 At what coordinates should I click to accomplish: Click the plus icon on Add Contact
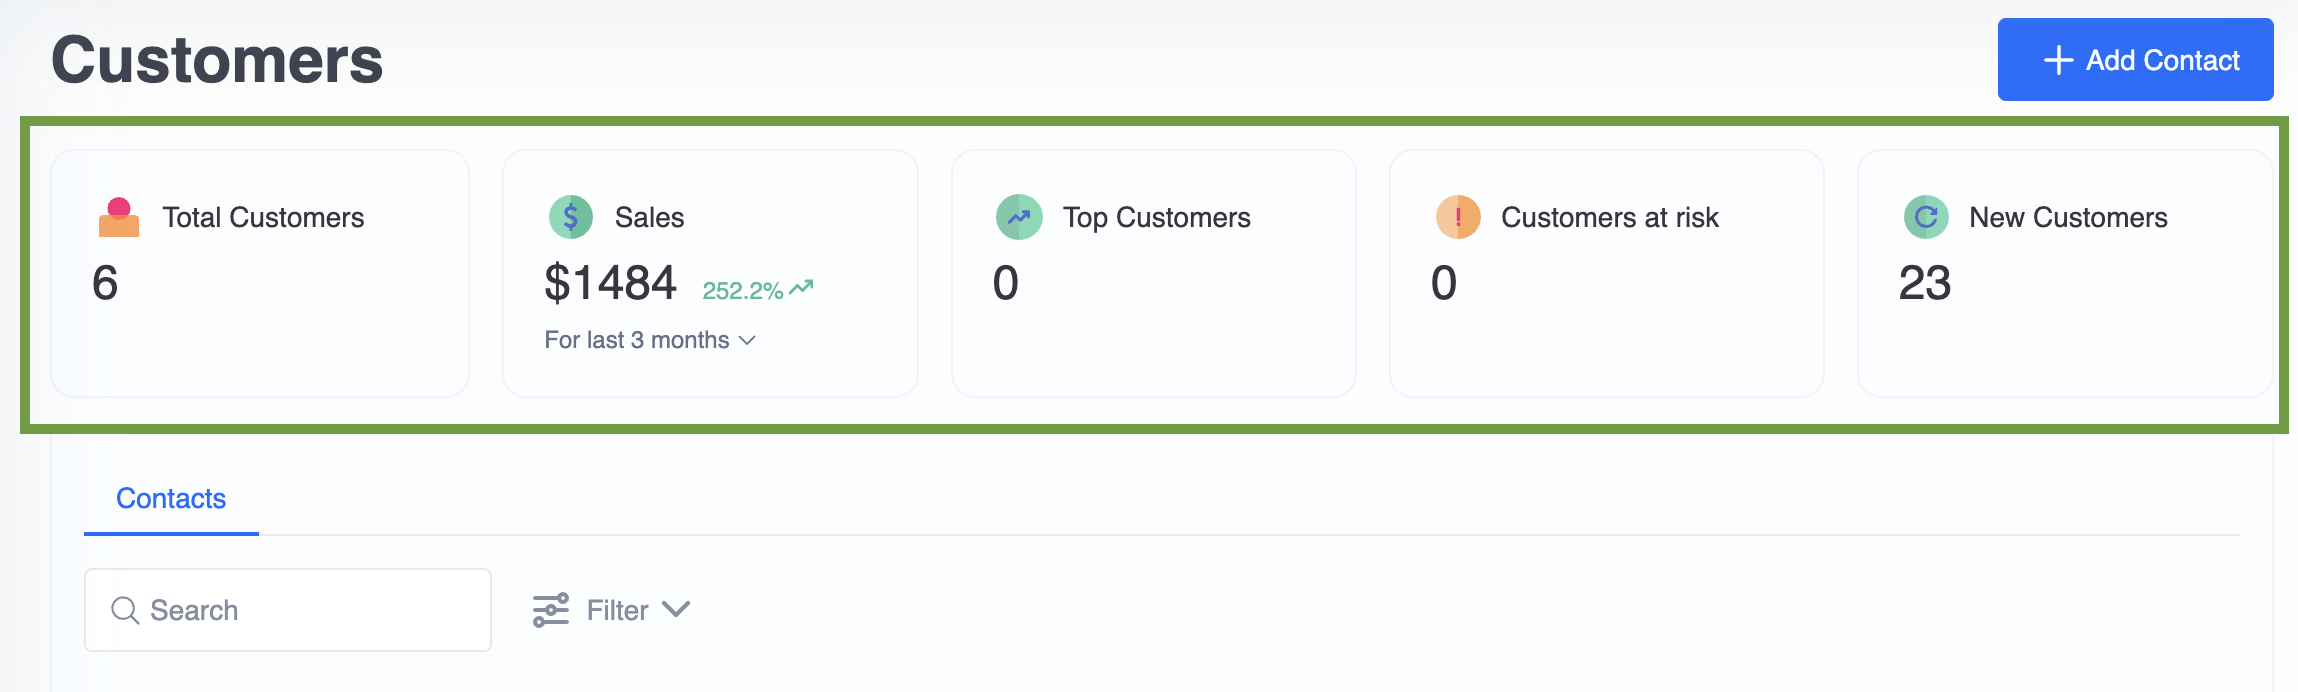pyautogui.click(x=2058, y=60)
